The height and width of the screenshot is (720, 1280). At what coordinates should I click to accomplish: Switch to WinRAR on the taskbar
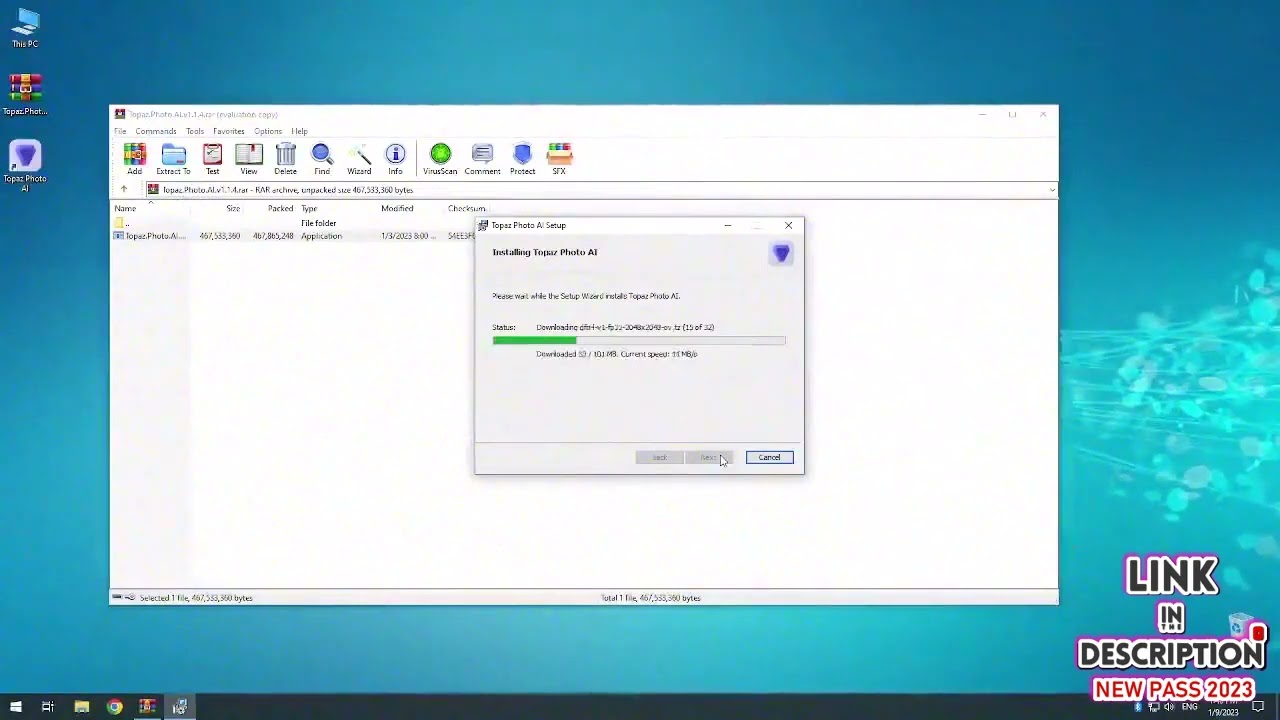pos(147,707)
